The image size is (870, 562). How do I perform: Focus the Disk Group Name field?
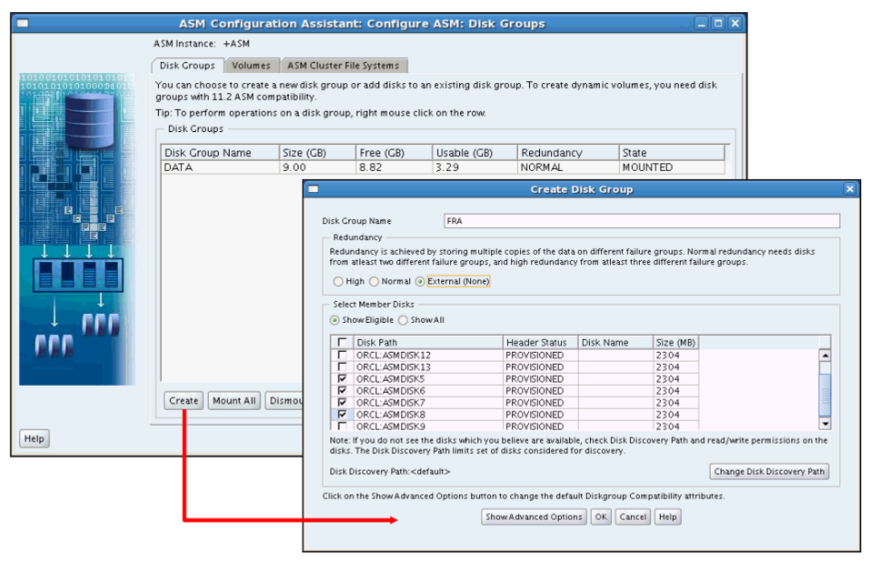click(641, 221)
